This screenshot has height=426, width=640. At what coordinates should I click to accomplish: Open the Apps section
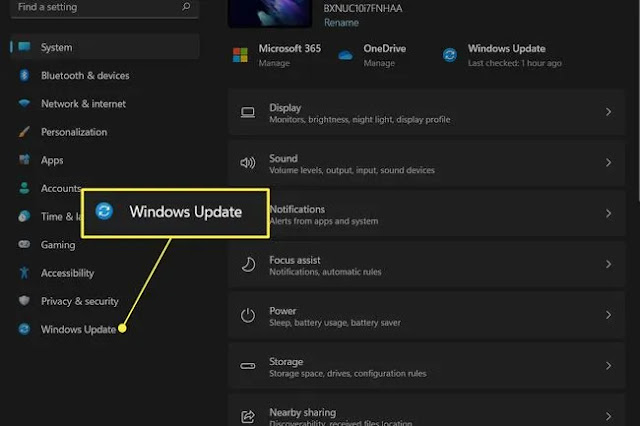coord(105,160)
